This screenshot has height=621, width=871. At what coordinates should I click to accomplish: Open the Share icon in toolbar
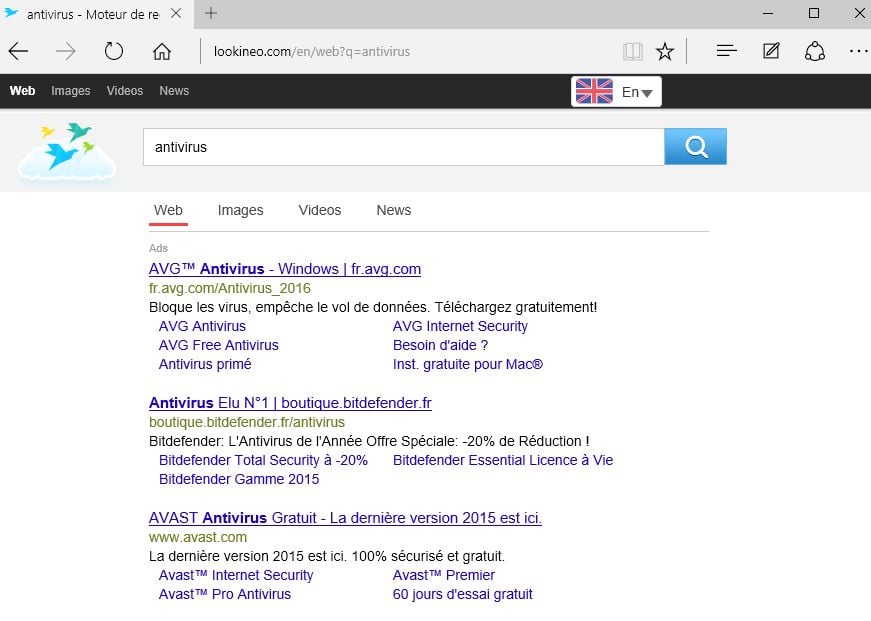(814, 51)
